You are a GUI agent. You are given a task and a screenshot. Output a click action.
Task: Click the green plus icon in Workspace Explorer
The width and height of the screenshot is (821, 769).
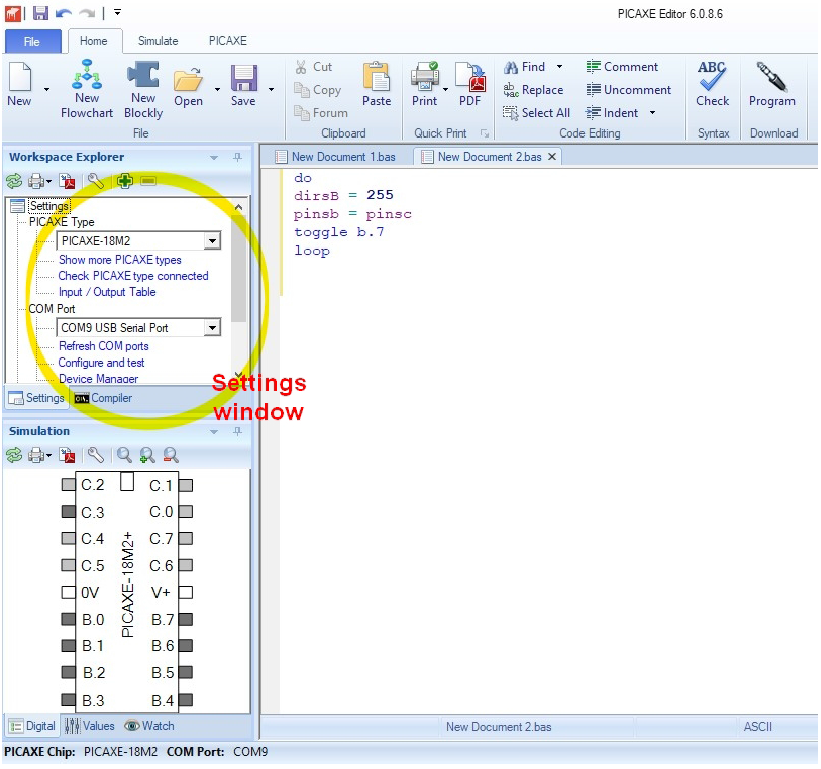(125, 181)
